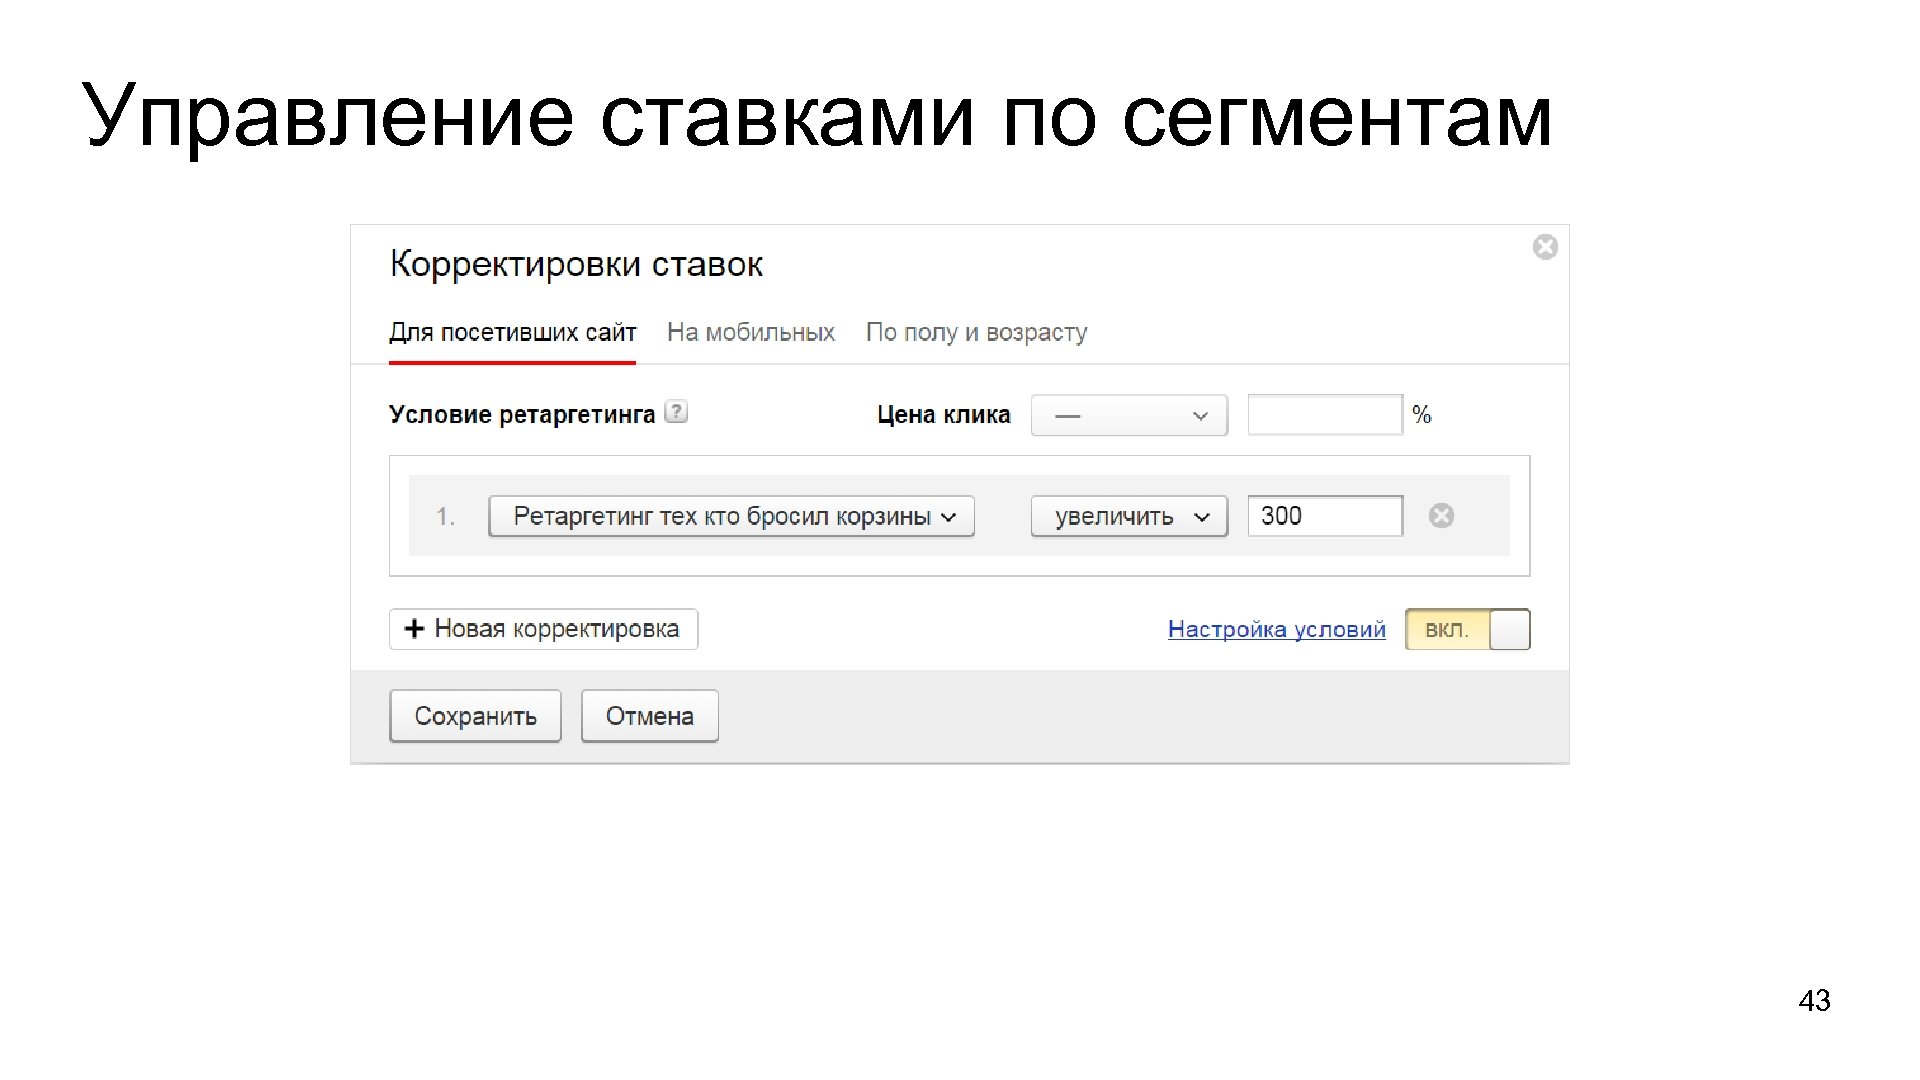Click the Условие ретаргетинга label

click(x=521, y=415)
